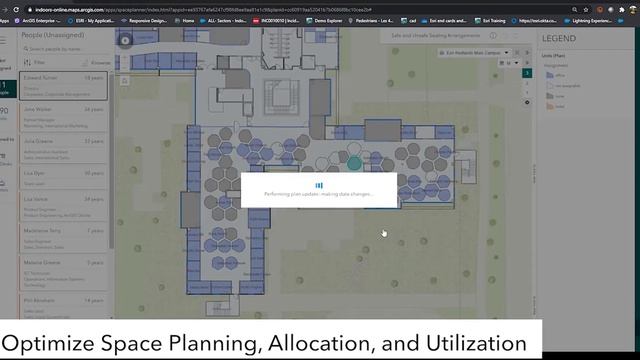
Task: Select the Lisa Dyer person card
Action: pos(63,178)
